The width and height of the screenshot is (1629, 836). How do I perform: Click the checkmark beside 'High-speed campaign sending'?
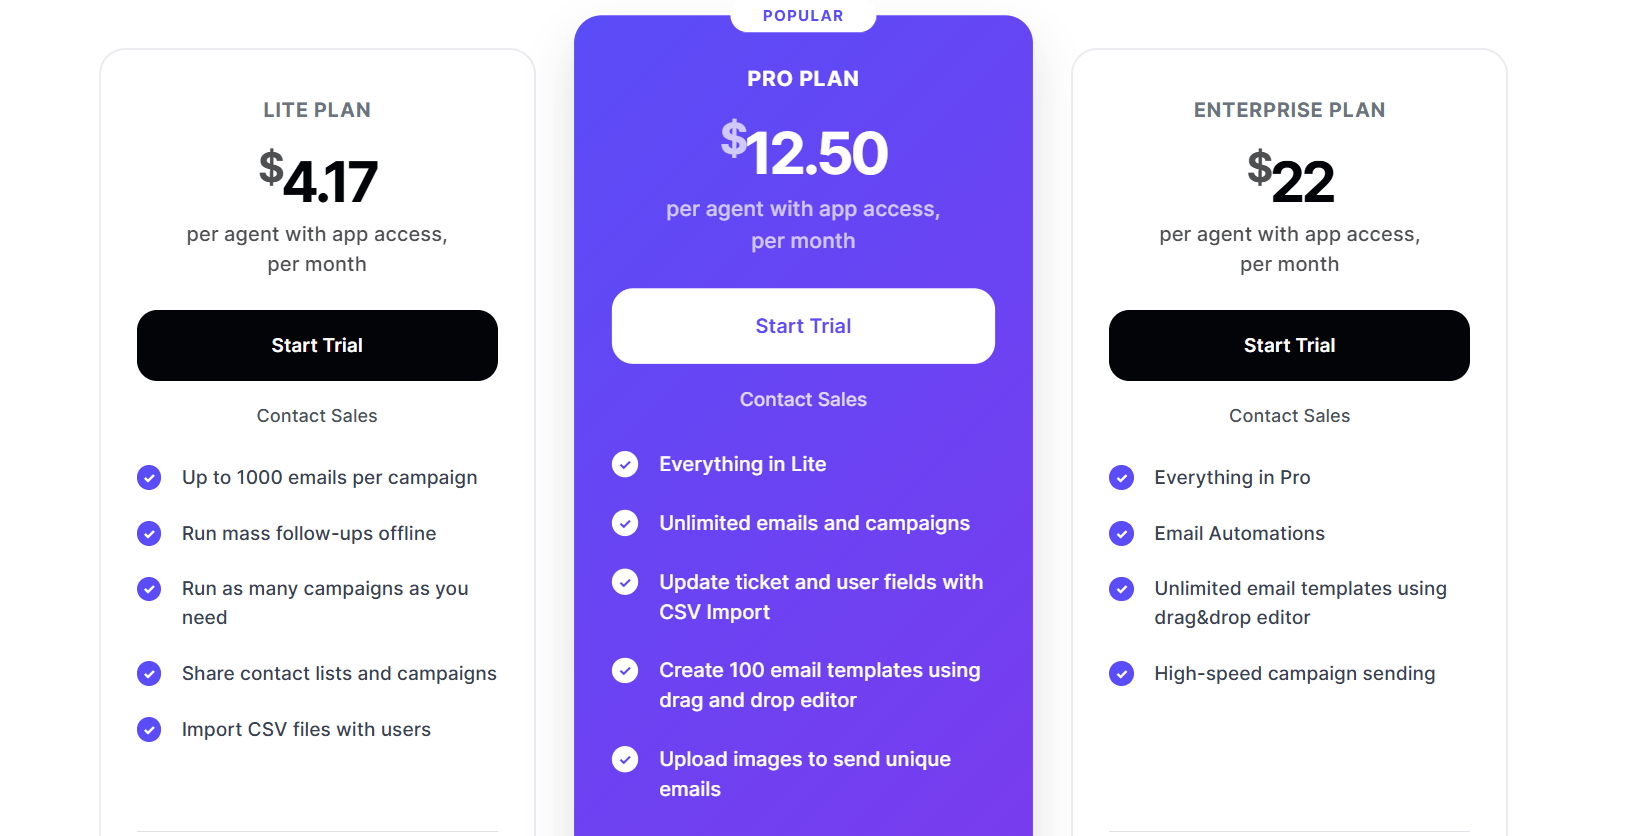pos(1121,673)
